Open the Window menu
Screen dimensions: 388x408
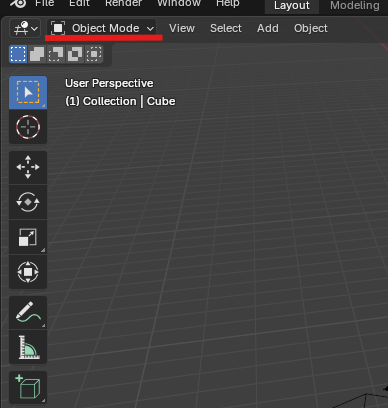(179, 3)
